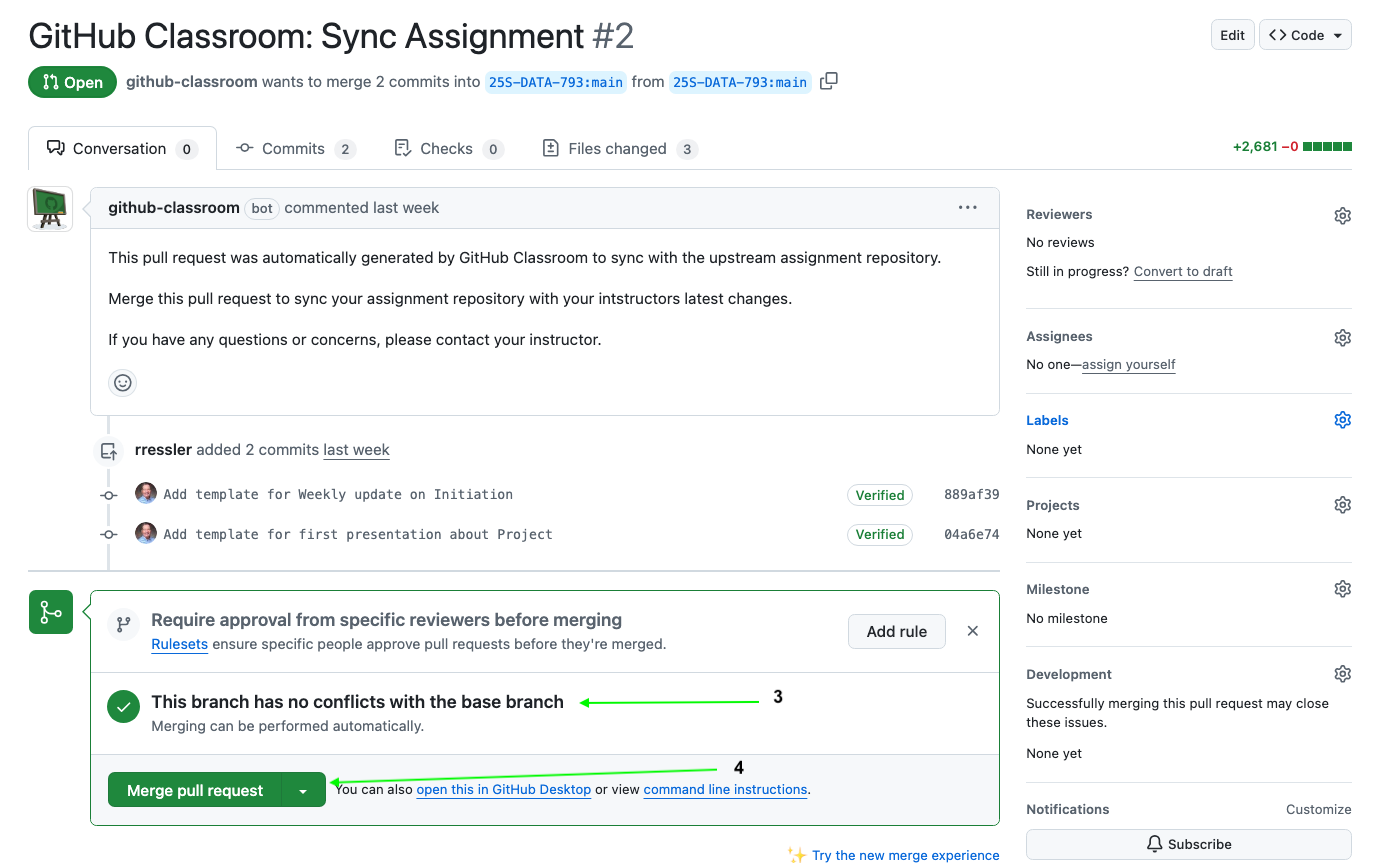This screenshot has height=863, width=1384.
Task: Click assign yourself link
Action: coord(1129,364)
